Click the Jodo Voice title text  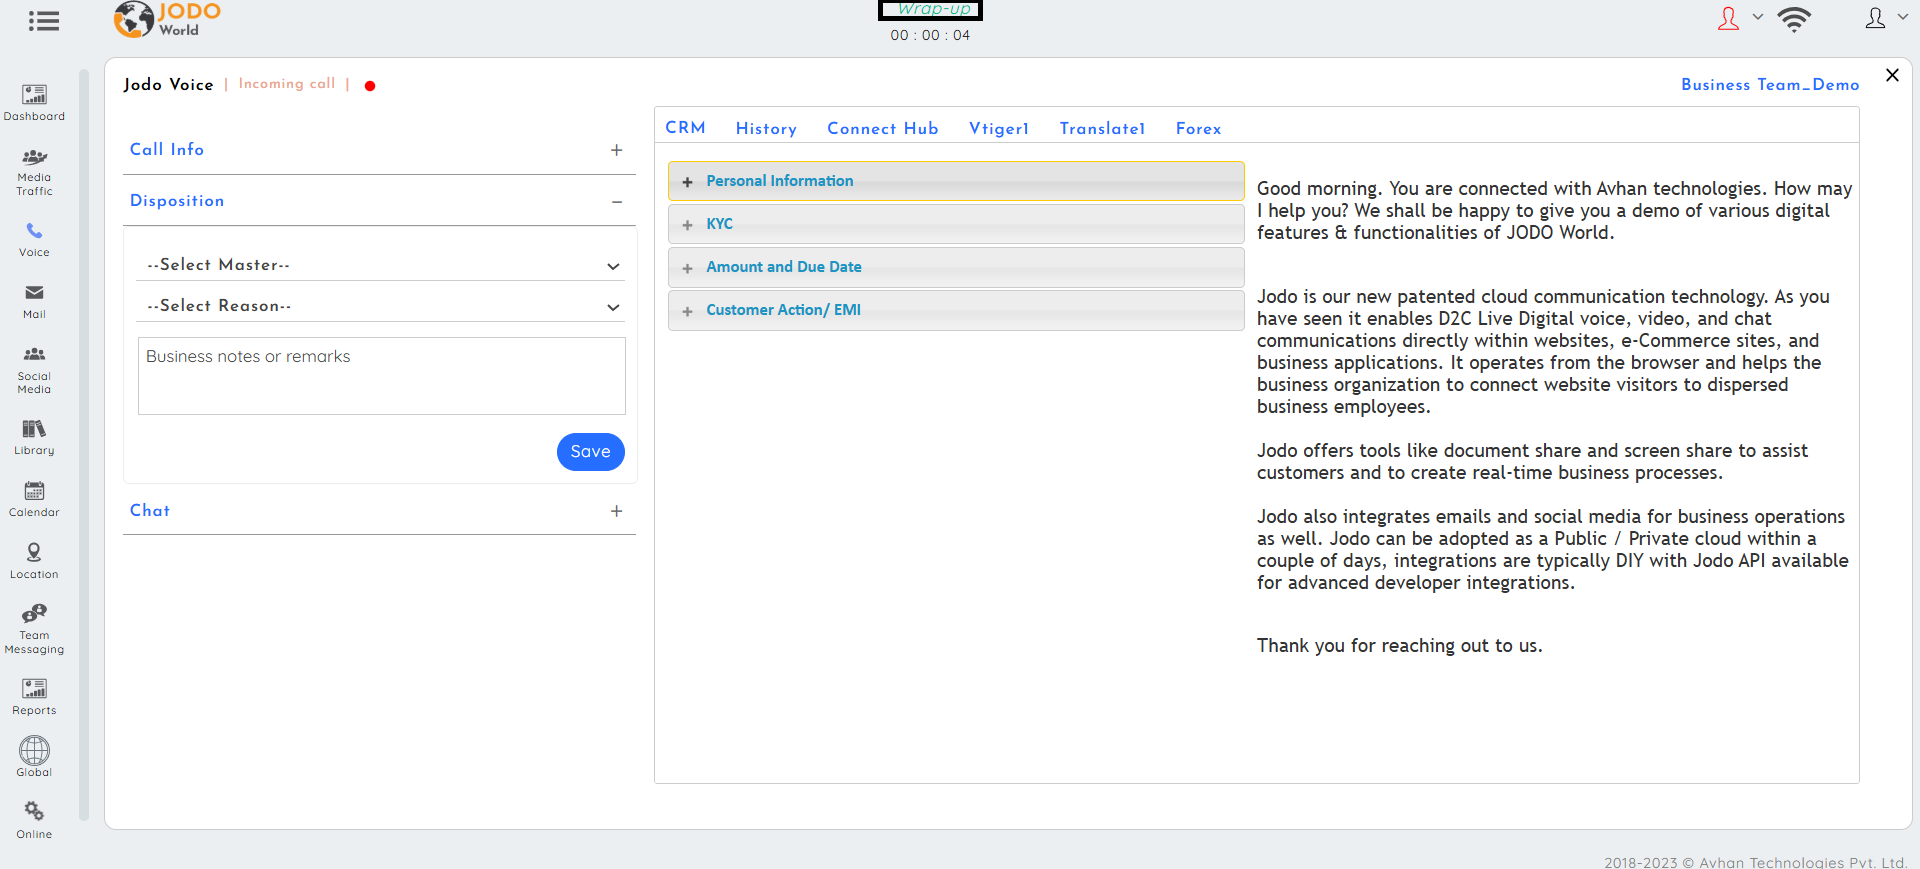click(x=169, y=85)
